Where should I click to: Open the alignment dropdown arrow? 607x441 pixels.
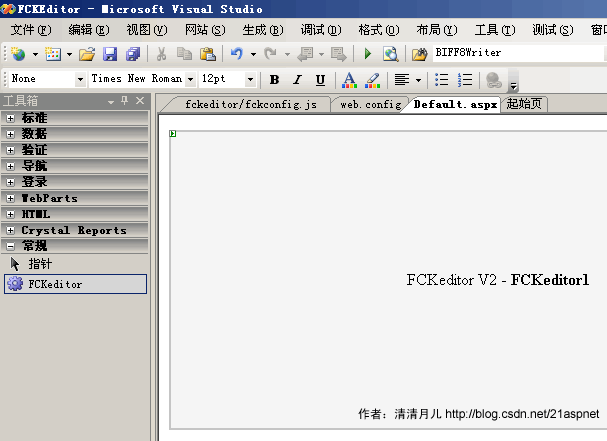(418, 80)
